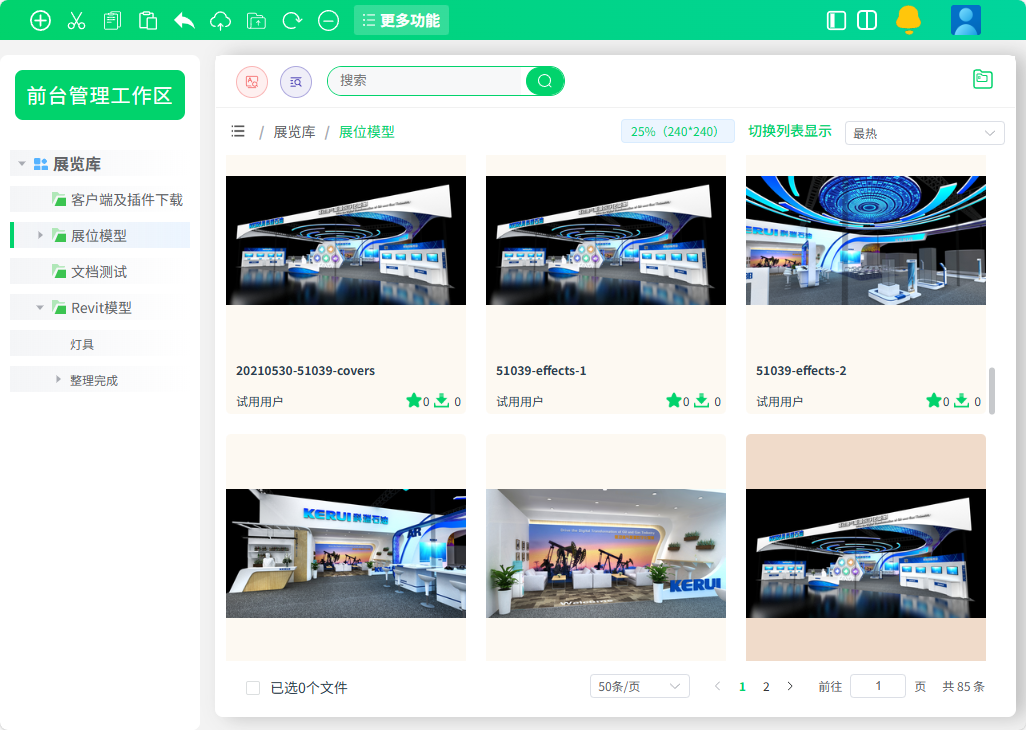Open the cloud upload icon
Viewport: 1026px width, 730px height.
(x=220, y=19)
